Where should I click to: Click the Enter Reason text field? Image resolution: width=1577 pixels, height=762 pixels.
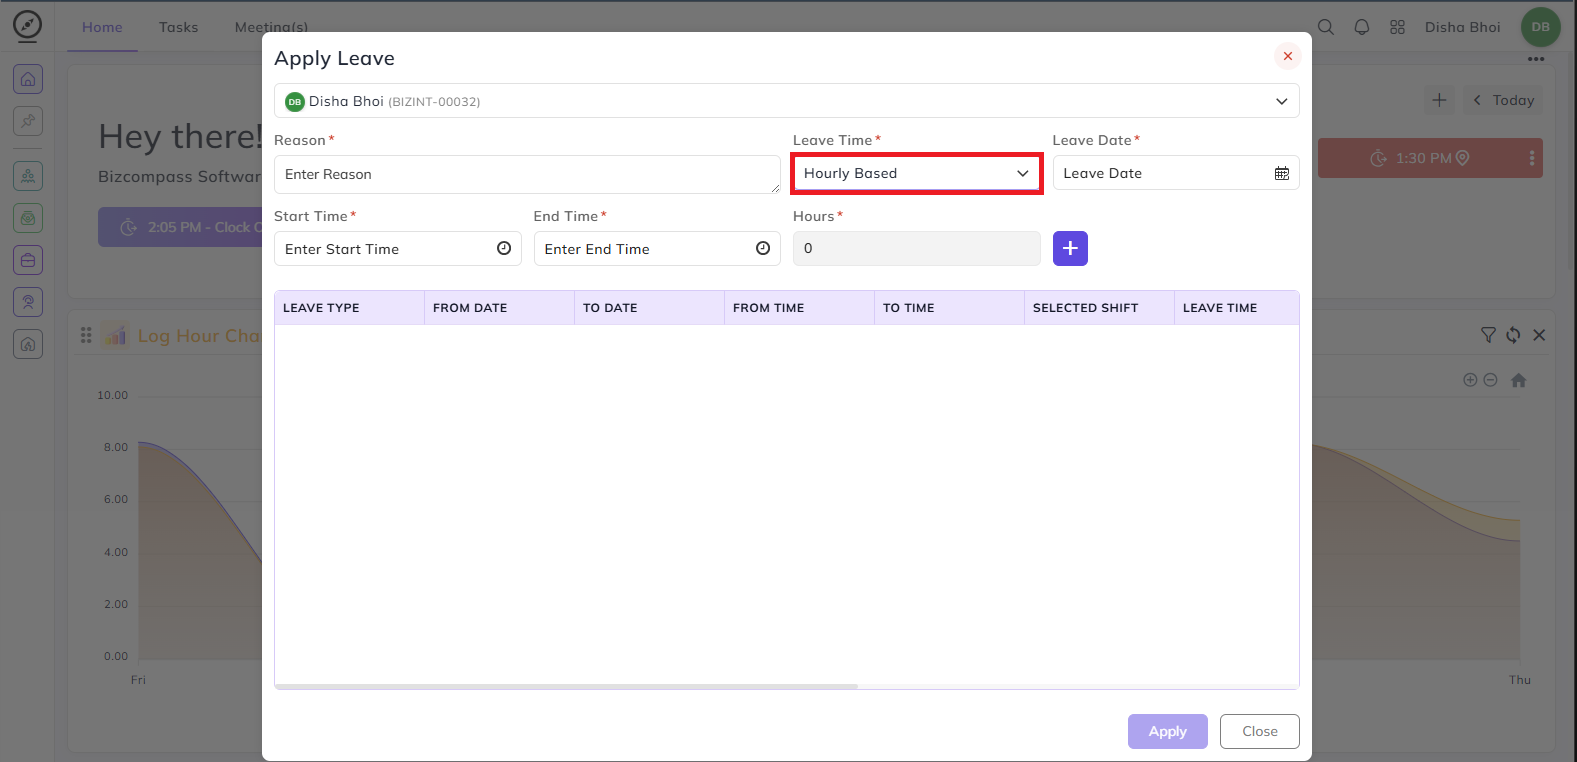[x=527, y=174]
